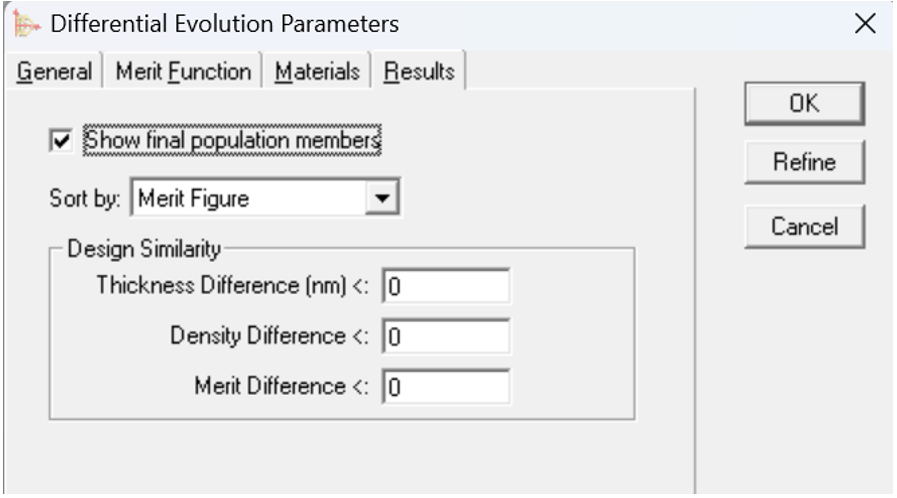Viewport: 897px width, 498px height.
Task: Open the Merit Function tab
Action: click(x=183, y=72)
